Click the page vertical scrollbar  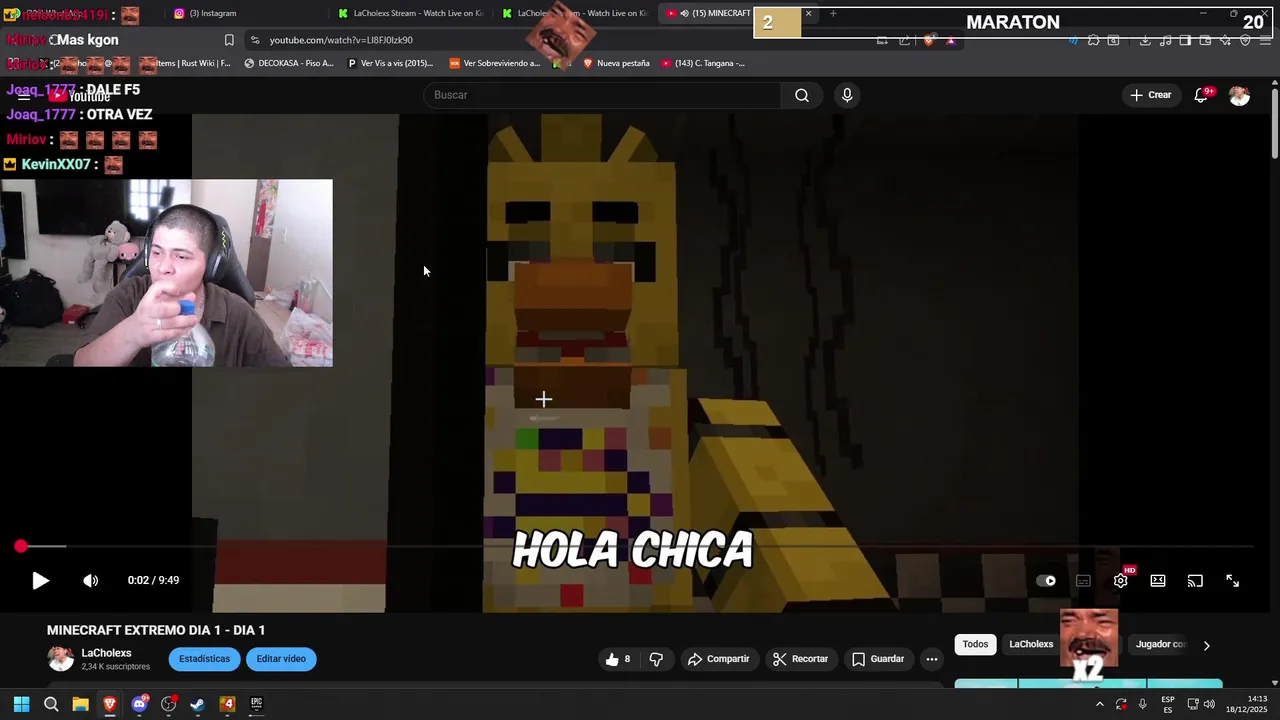pos(1274,122)
